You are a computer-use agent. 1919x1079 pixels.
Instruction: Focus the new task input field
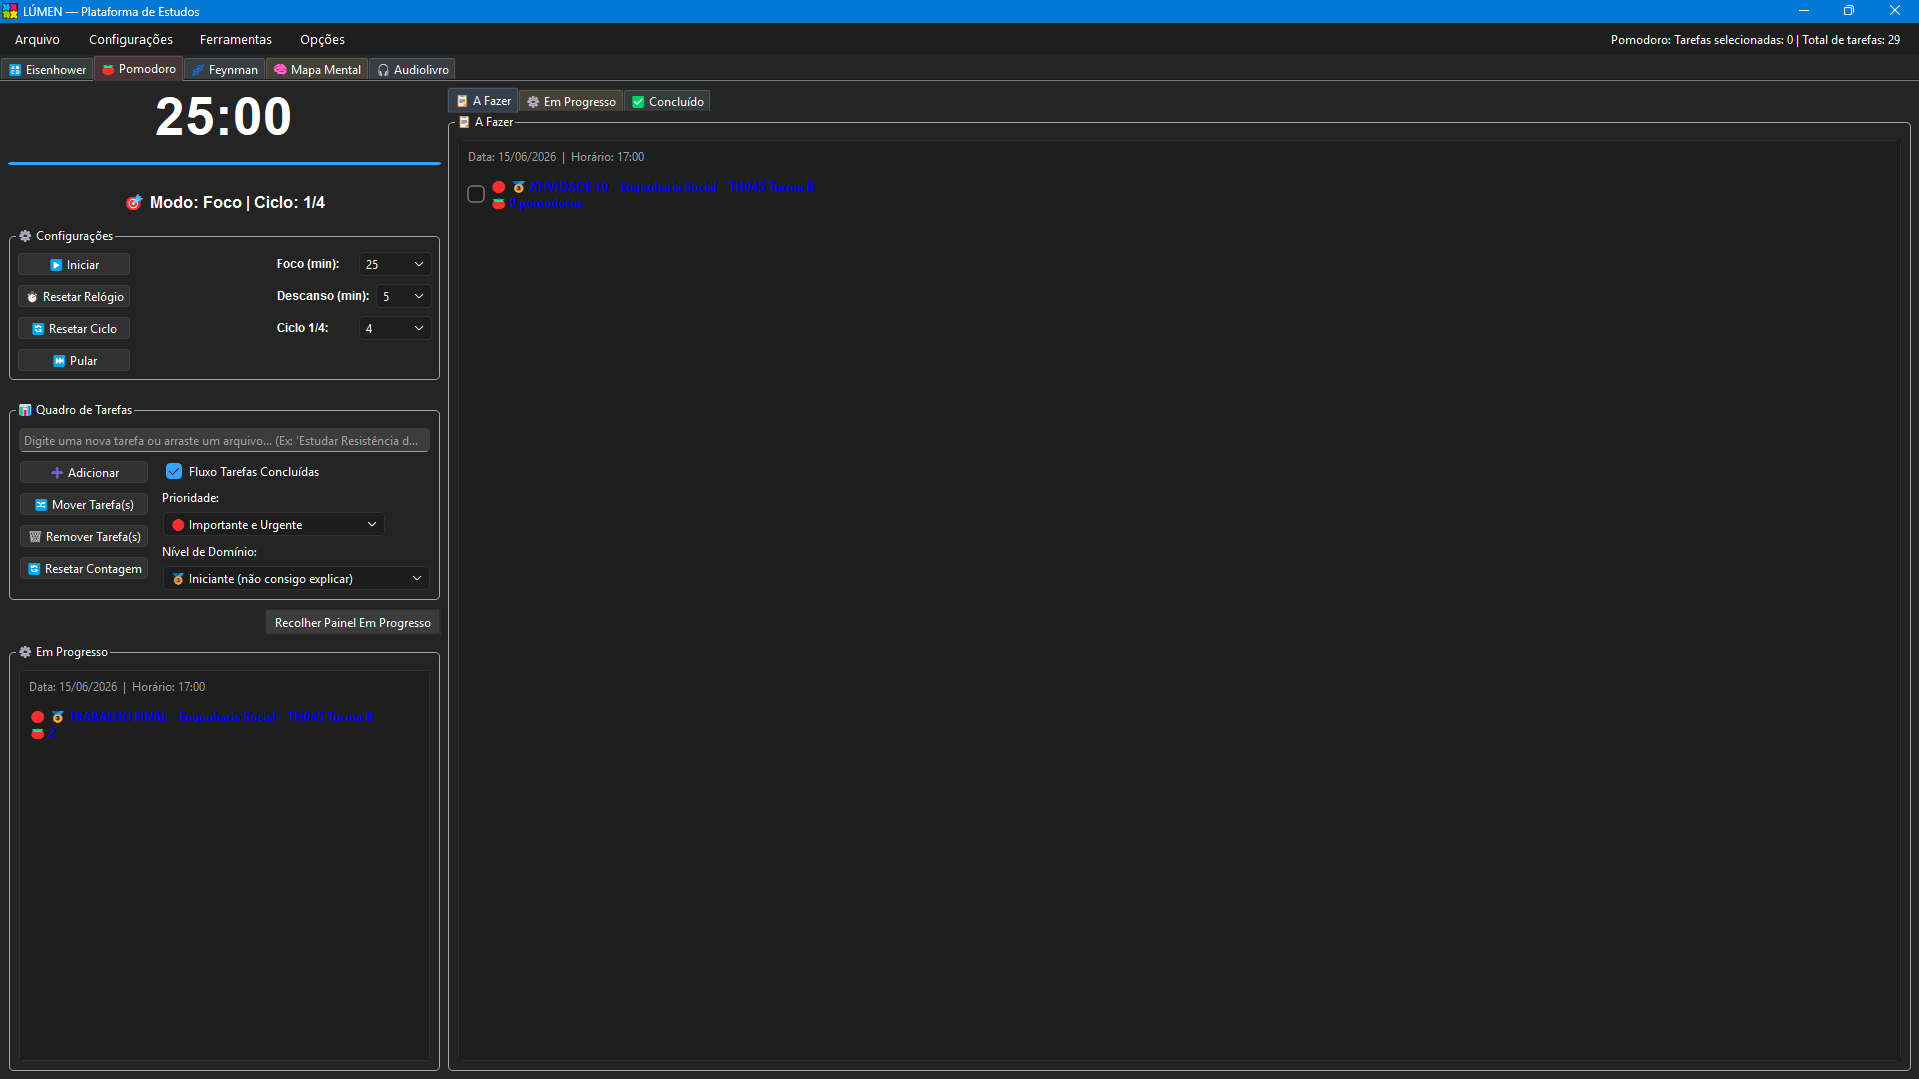pyautogui.click(x=224, y=441)
